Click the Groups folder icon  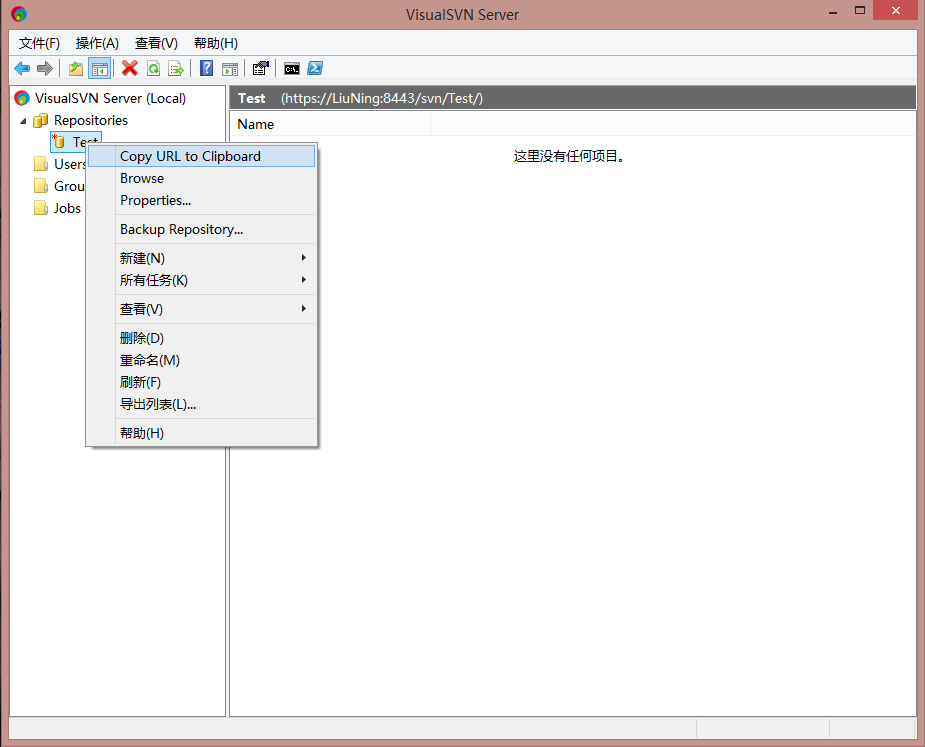pyautogui.click(x=41, y=186)
